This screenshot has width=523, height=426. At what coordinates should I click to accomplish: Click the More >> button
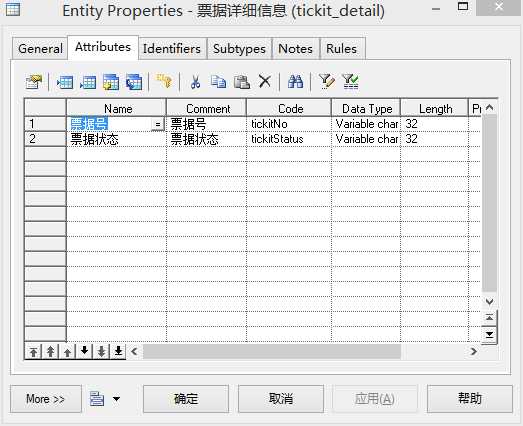click(x=46, y=399)
